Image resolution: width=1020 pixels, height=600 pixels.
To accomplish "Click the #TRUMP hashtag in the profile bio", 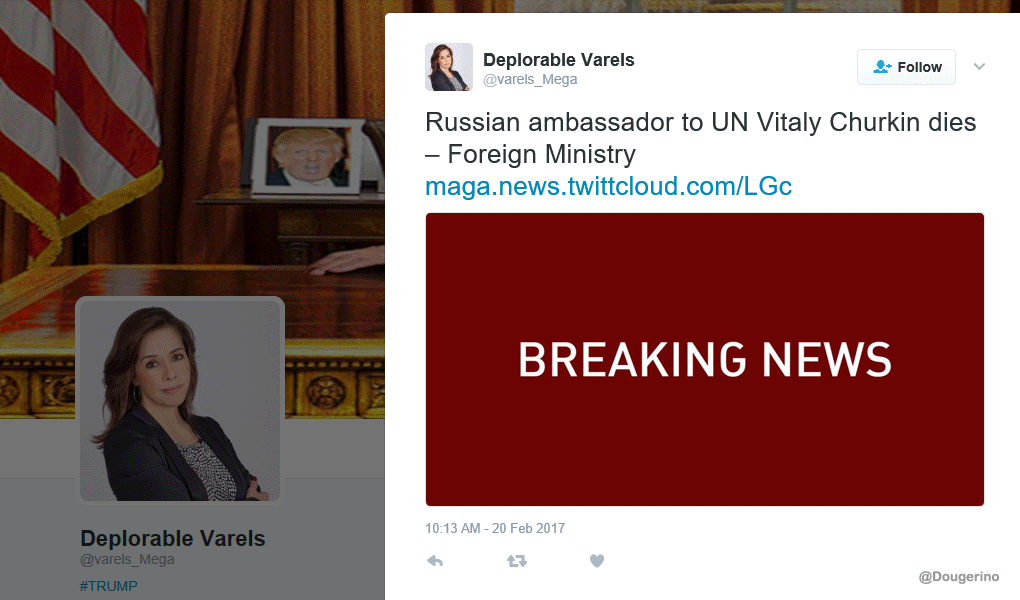I will (x=109, y=586).
